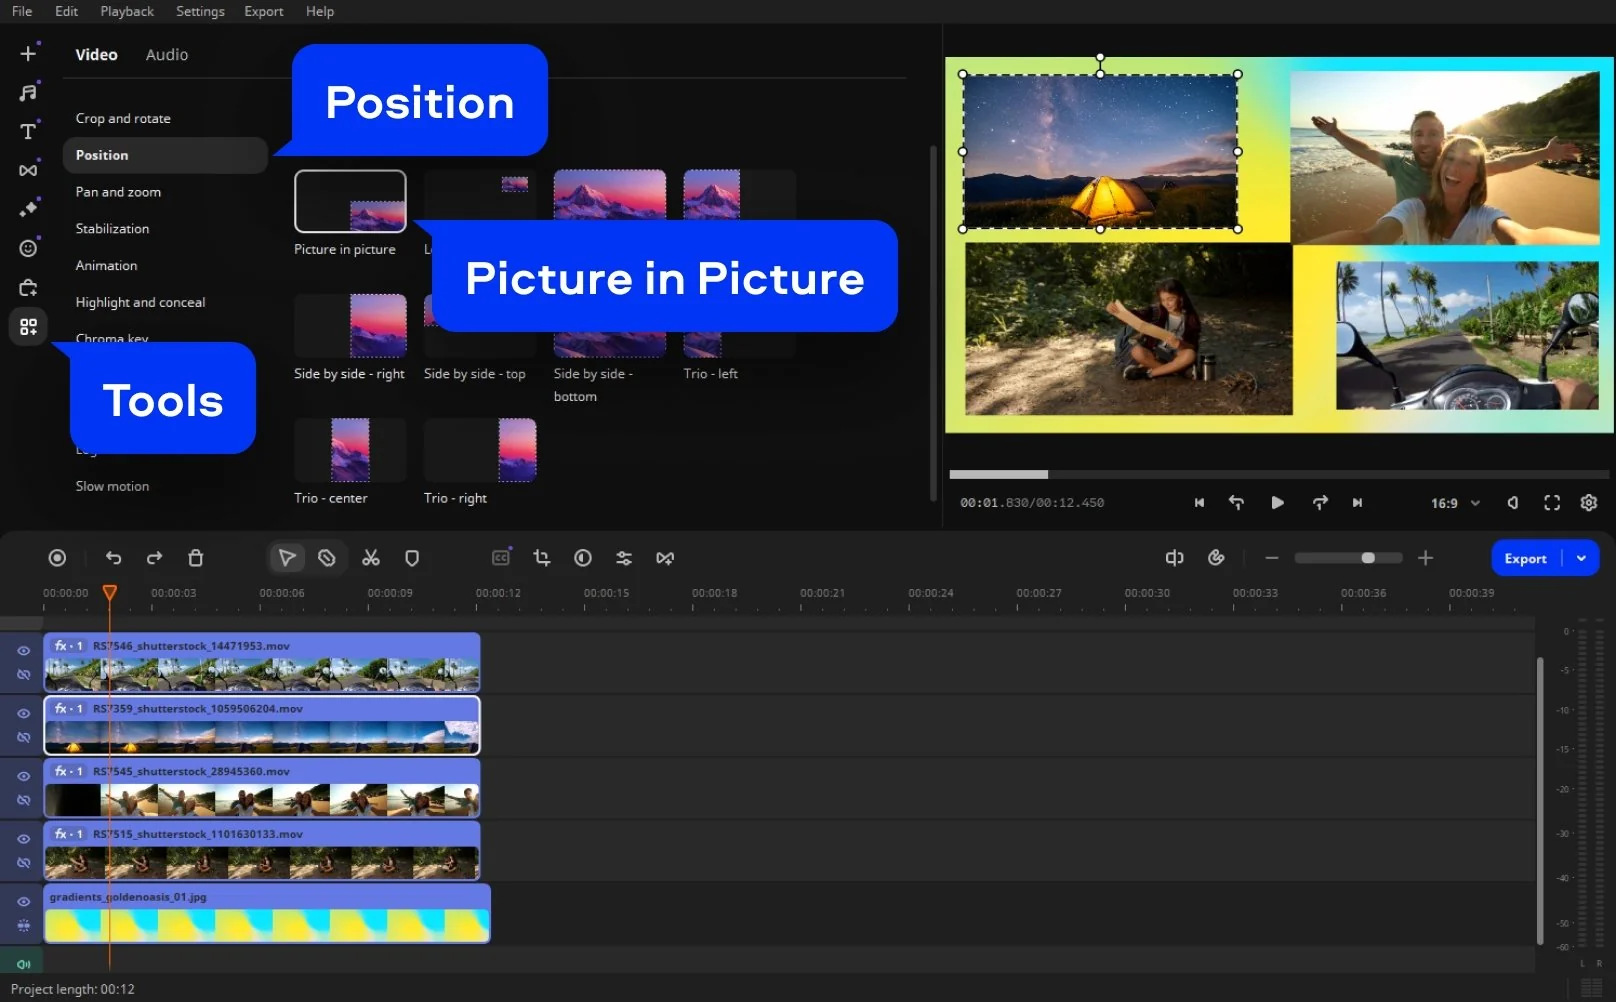Open the Settings menu
Image resolution: width=1616 pixels, height=1002 pixels.
[200, 11]
